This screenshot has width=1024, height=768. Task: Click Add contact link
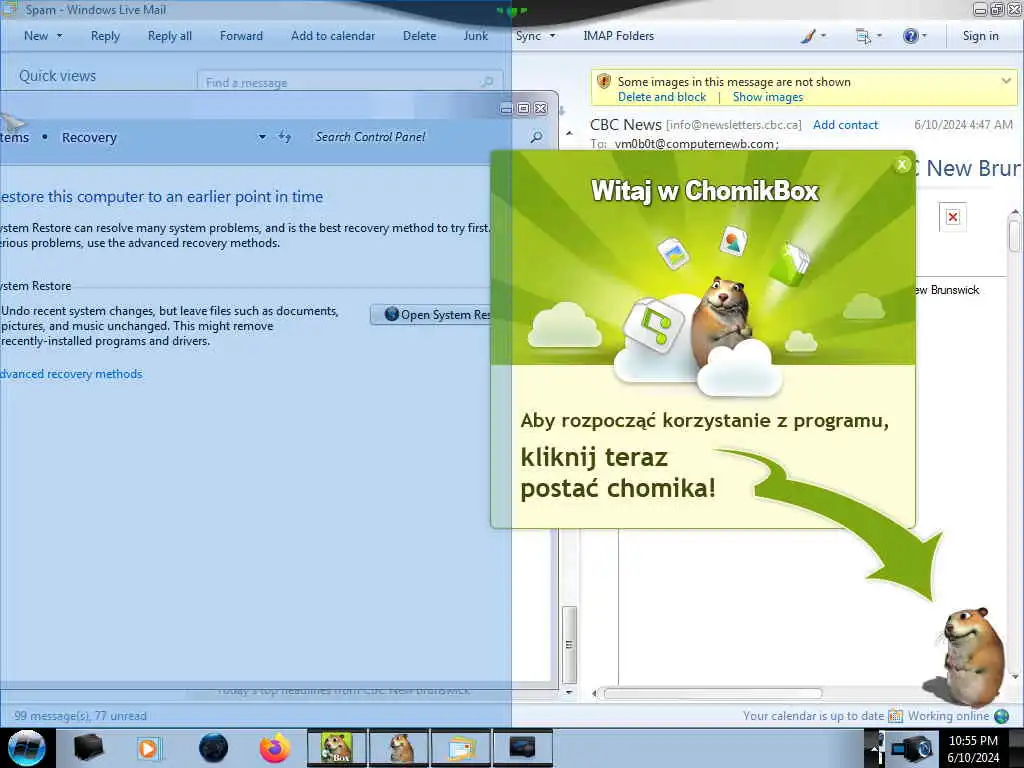tap(845, 125)
